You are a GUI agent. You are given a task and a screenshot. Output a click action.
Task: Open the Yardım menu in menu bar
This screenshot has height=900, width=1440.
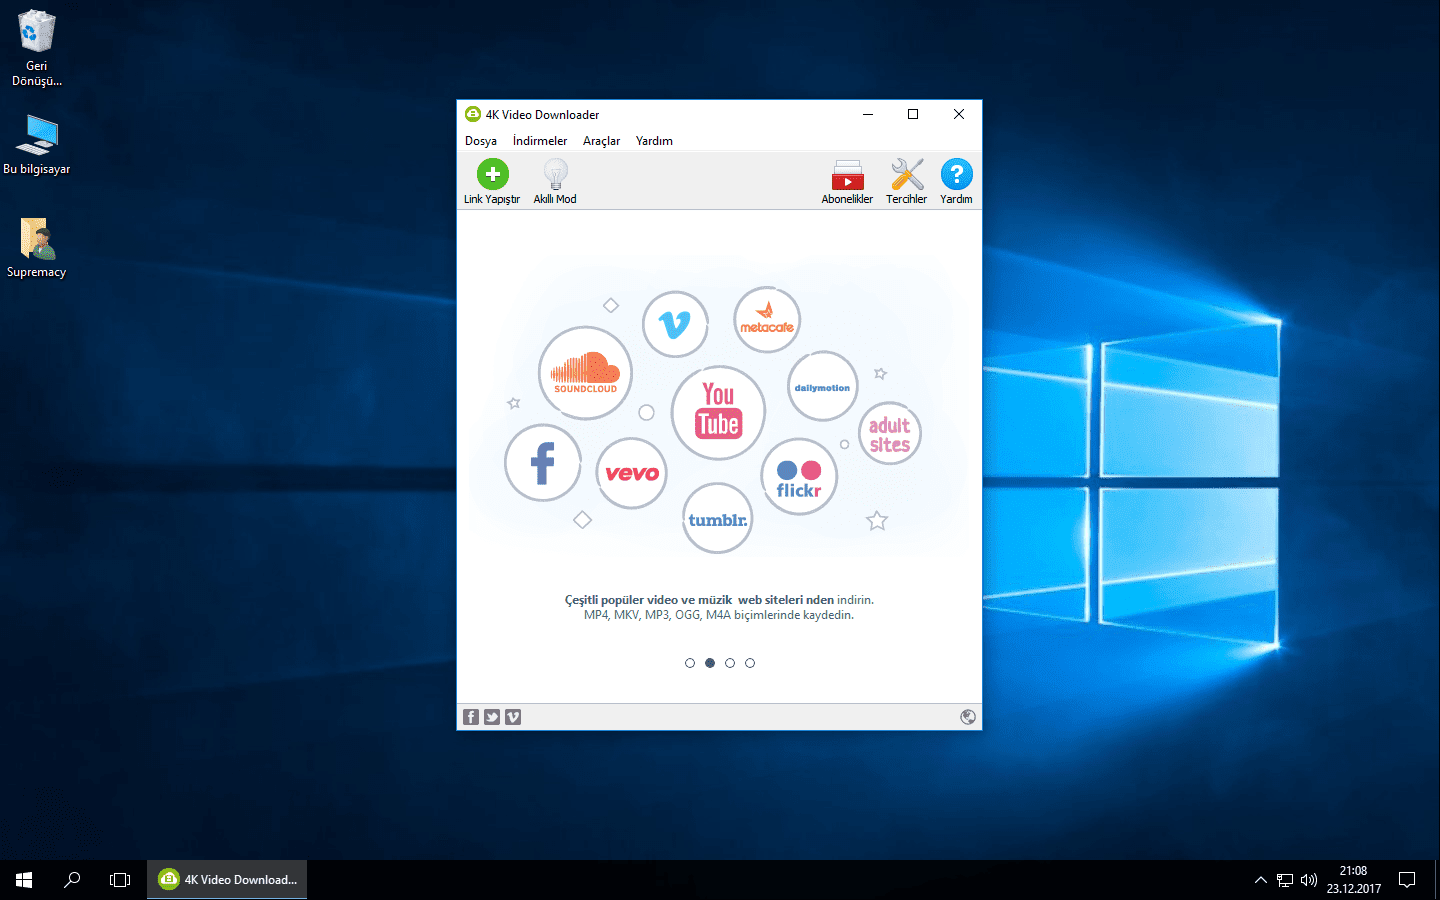tap(654, 141)
